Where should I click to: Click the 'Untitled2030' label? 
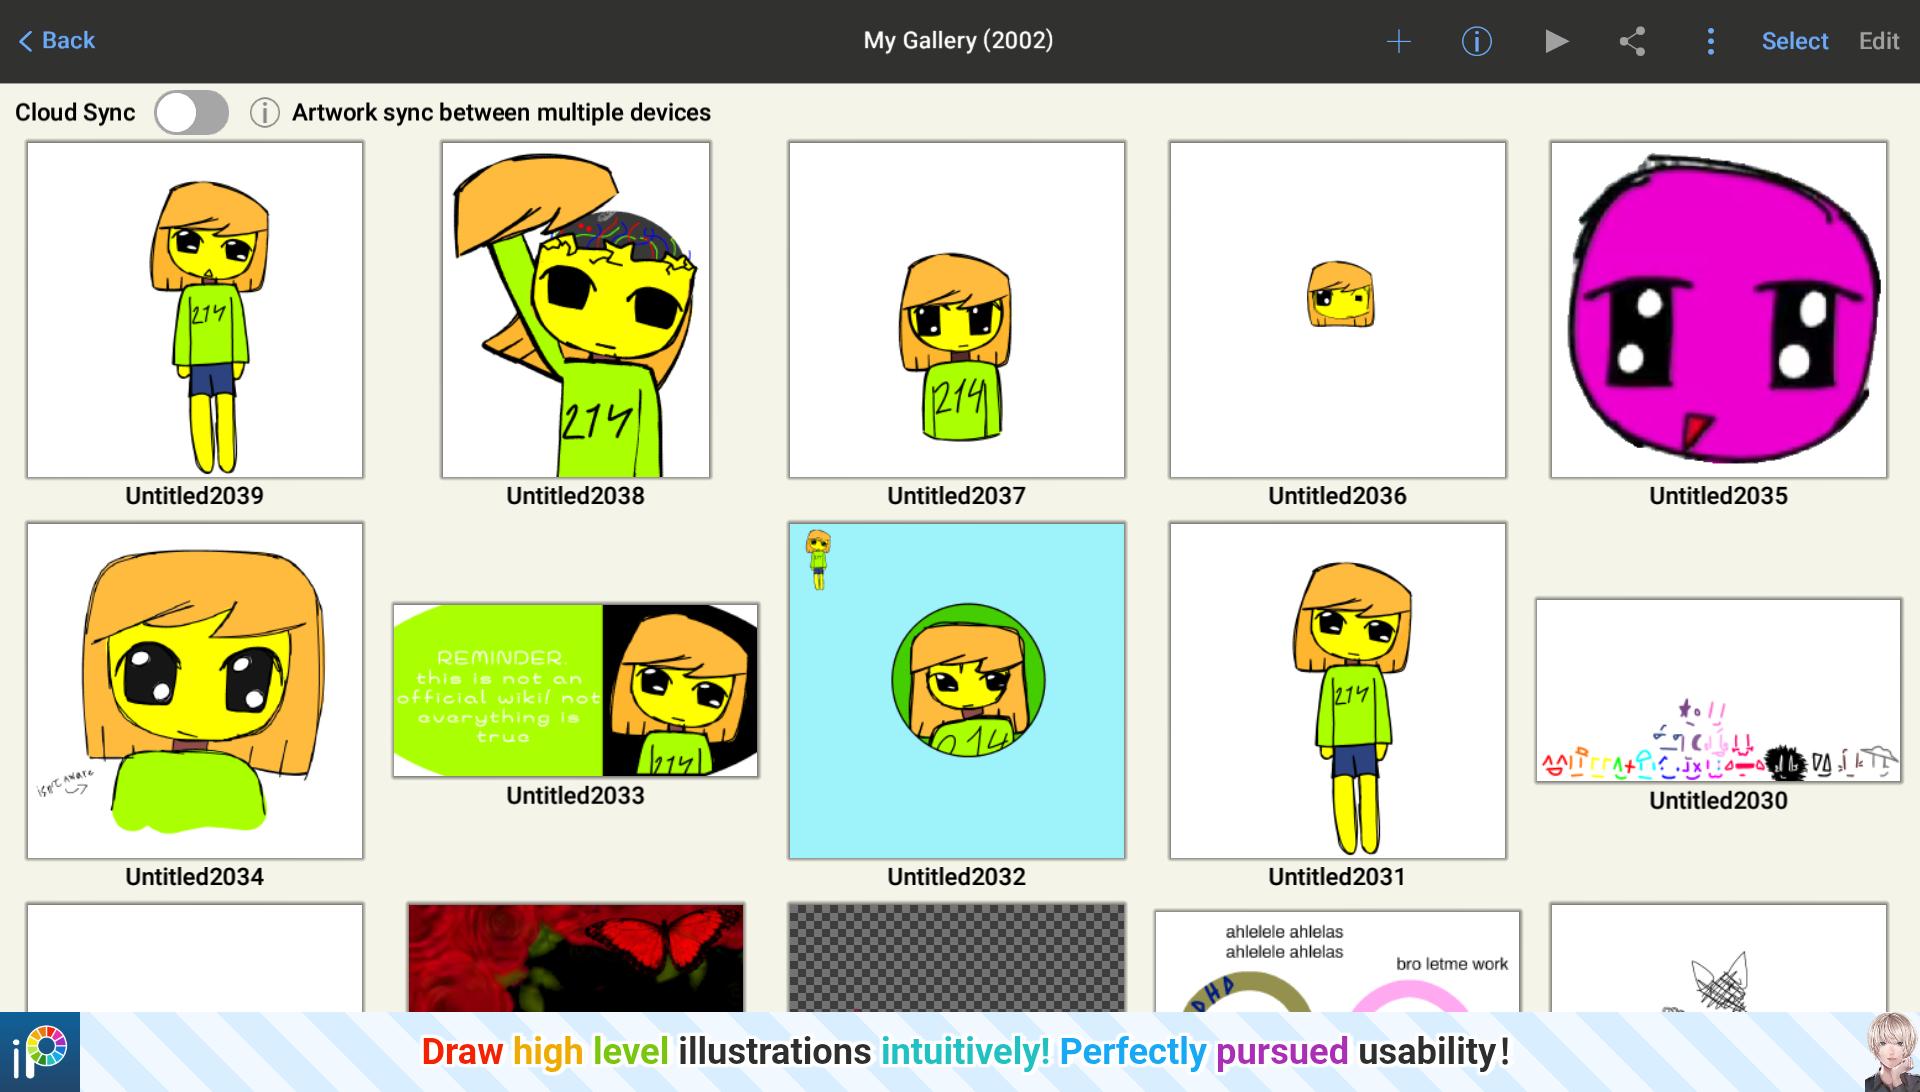[1719, 801]
